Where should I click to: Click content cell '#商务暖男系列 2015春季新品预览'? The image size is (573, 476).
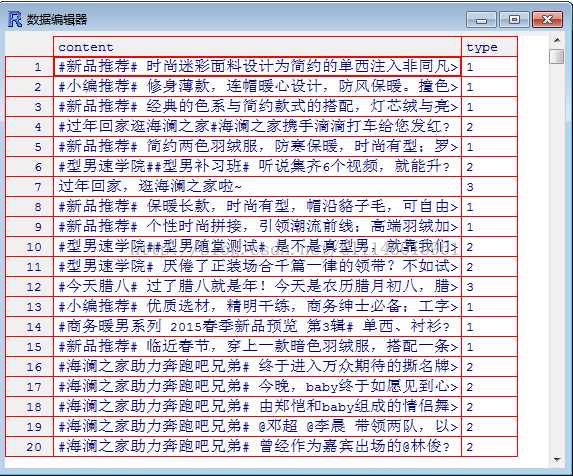(257, 327)
